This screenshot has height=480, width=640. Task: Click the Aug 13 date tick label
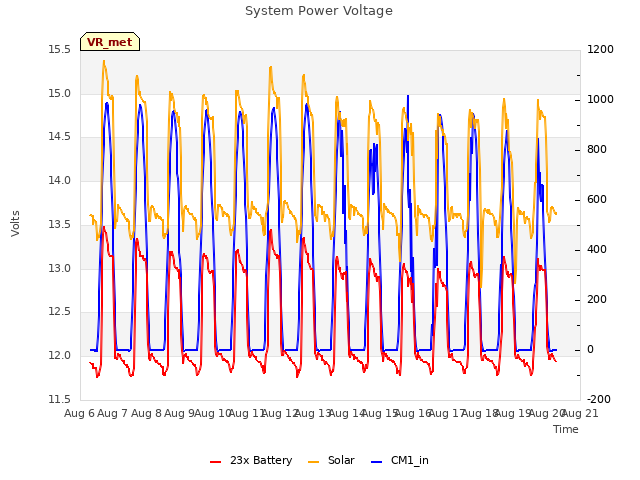313,413
